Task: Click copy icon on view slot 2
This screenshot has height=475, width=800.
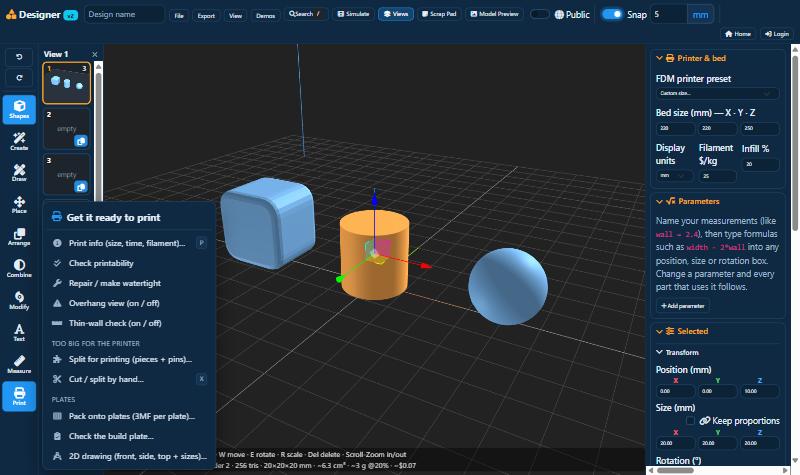Action: click(81, 141)
